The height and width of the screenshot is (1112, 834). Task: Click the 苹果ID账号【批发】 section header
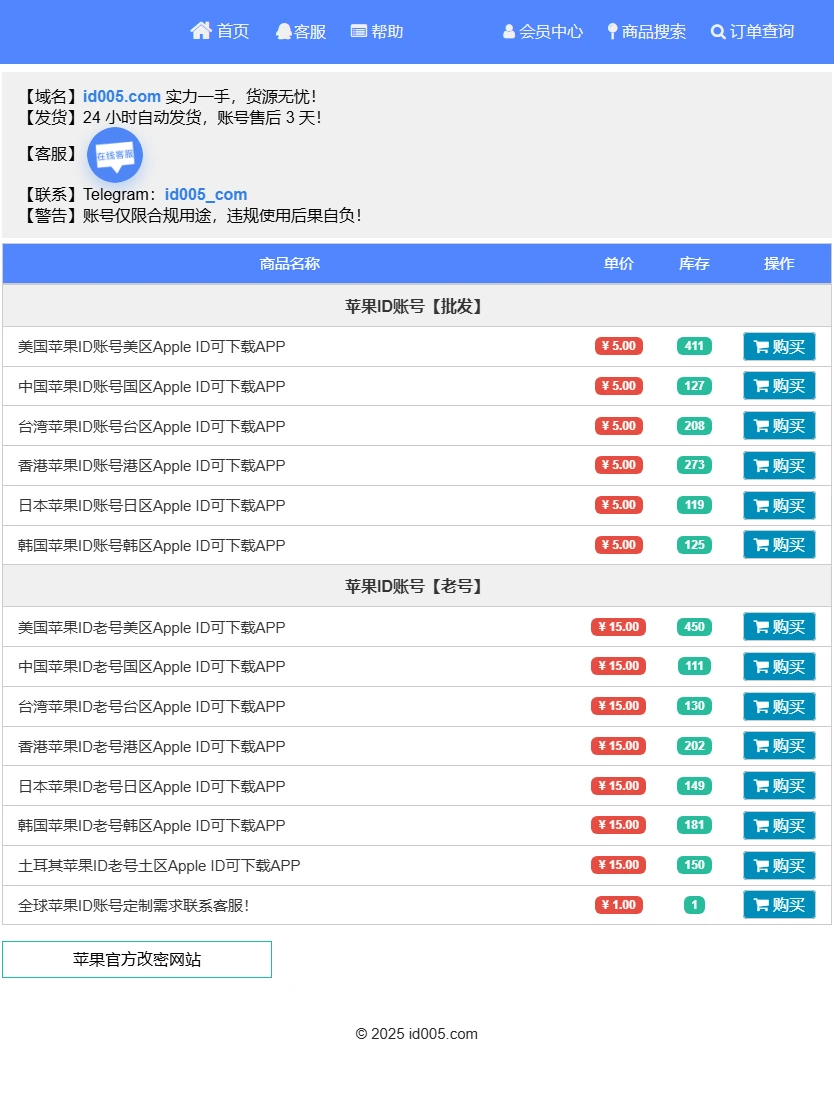coord(417,306)
